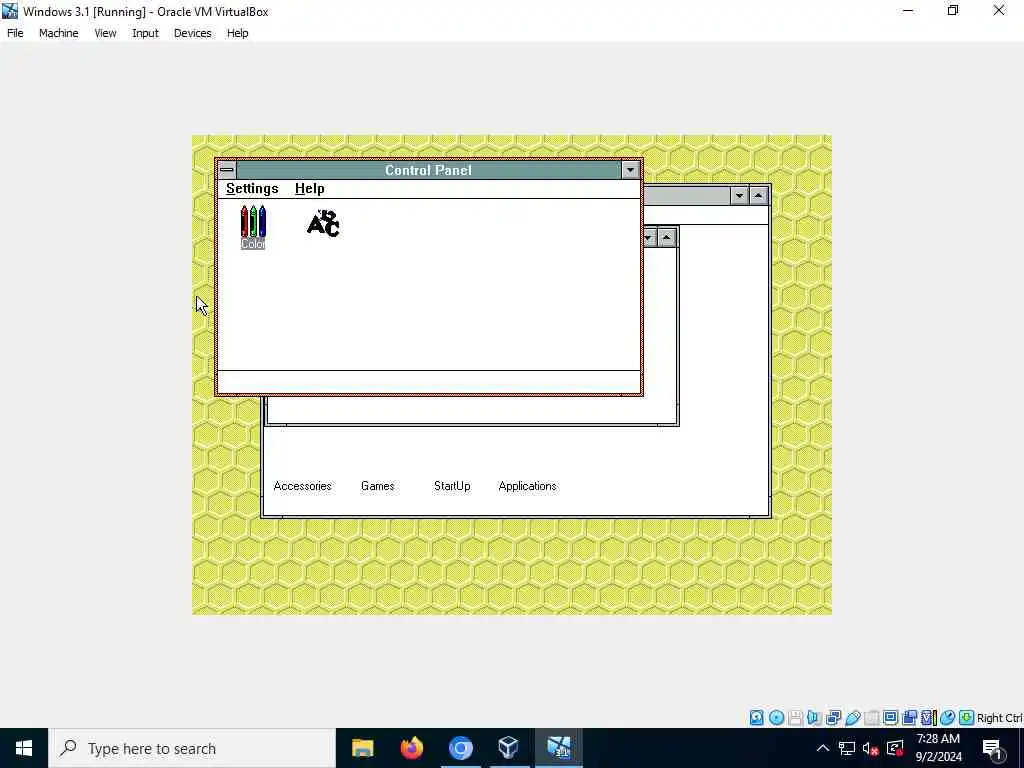Click the VirtualBox keyboard capture indicator

point(967,718)
